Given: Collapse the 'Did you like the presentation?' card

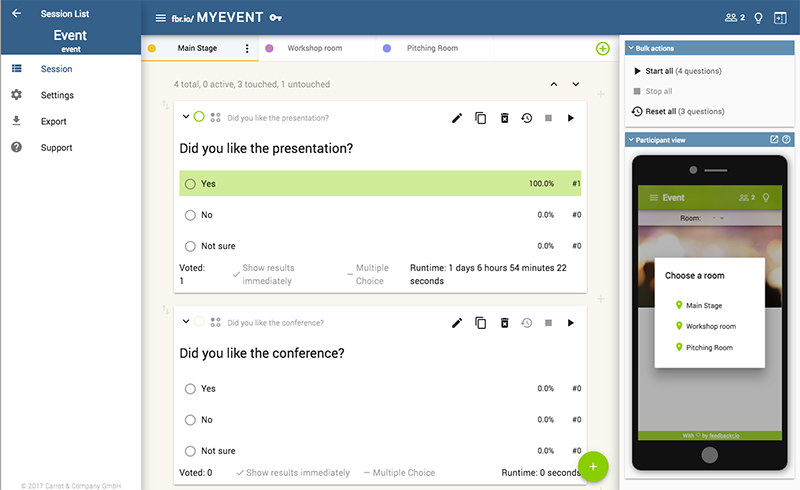Looking at the screenshot, I should click(x=185, y=117).
